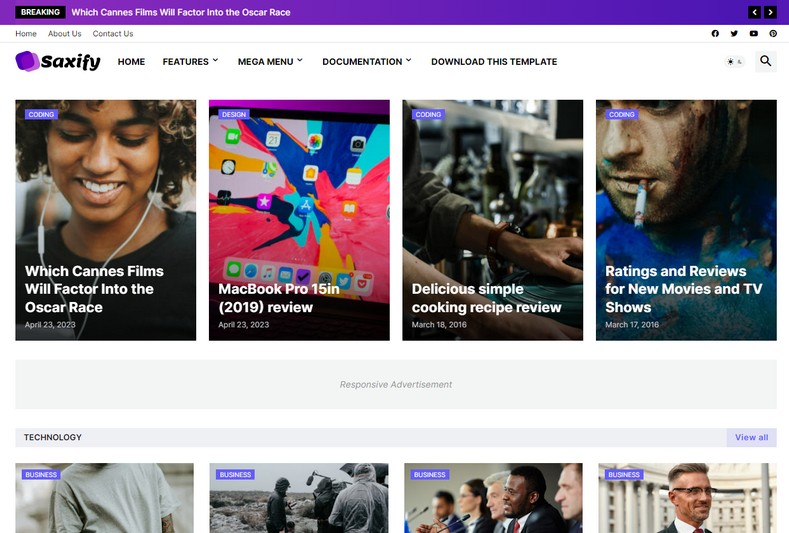Viewport: 789px width, 533px height.
Task: Expand the Features dropdown menu
Action: pos(190,61)
